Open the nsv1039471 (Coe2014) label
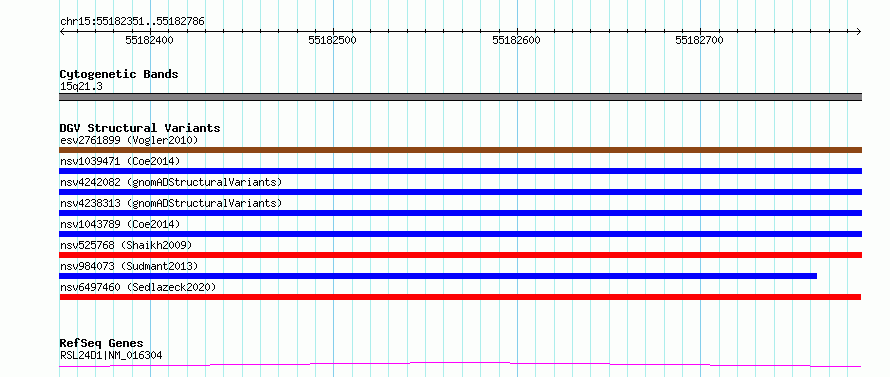 (120, 161)
